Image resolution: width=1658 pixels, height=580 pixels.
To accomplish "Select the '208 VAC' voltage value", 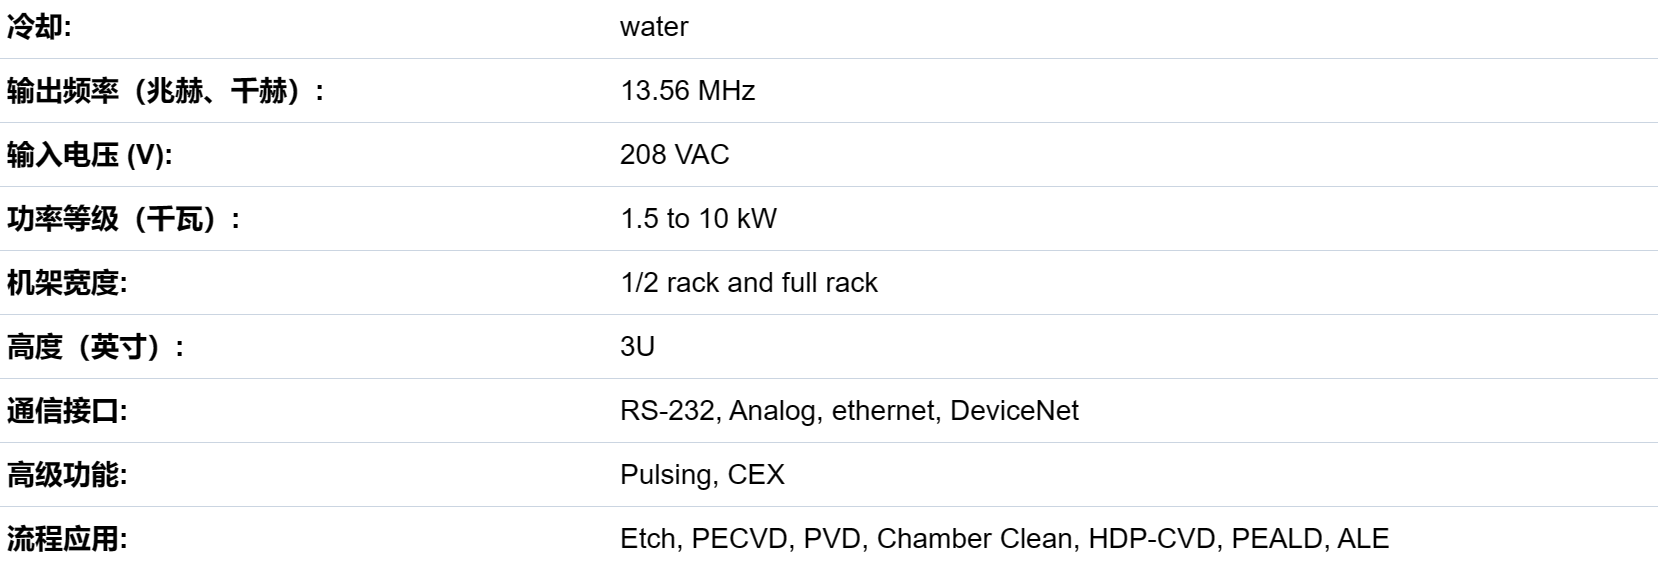I will [x=674, y=155].
